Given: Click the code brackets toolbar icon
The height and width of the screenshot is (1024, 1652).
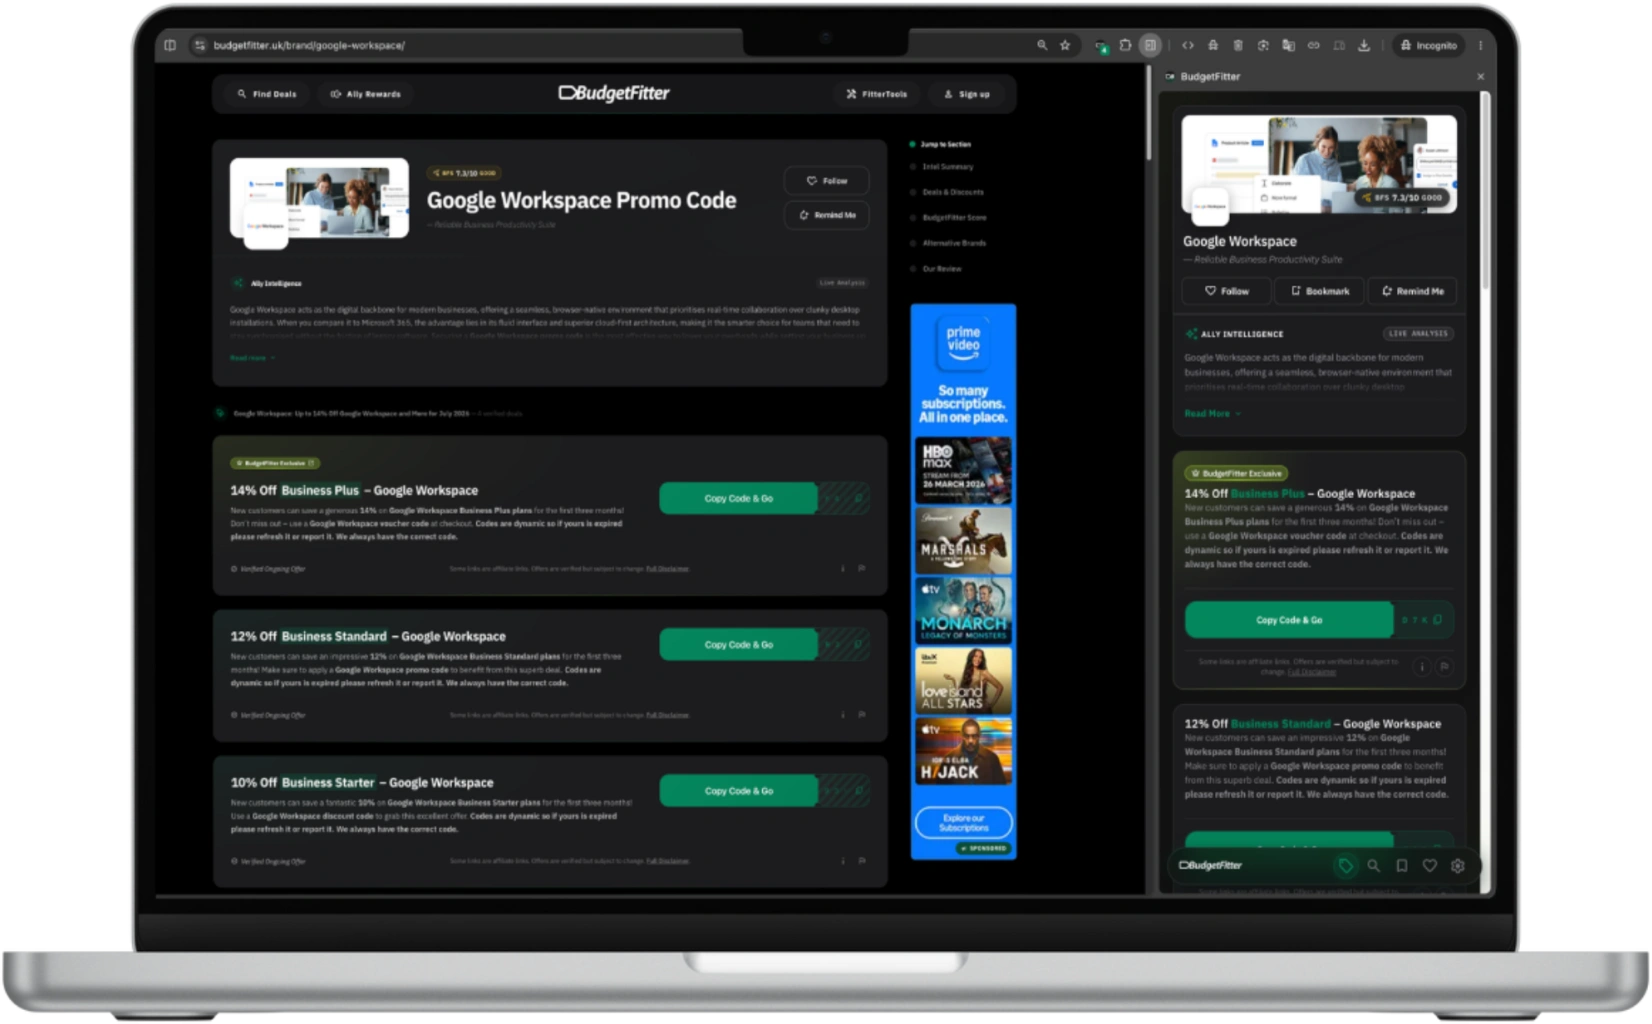Looking at the screenshot, I should coord(1187,45).
